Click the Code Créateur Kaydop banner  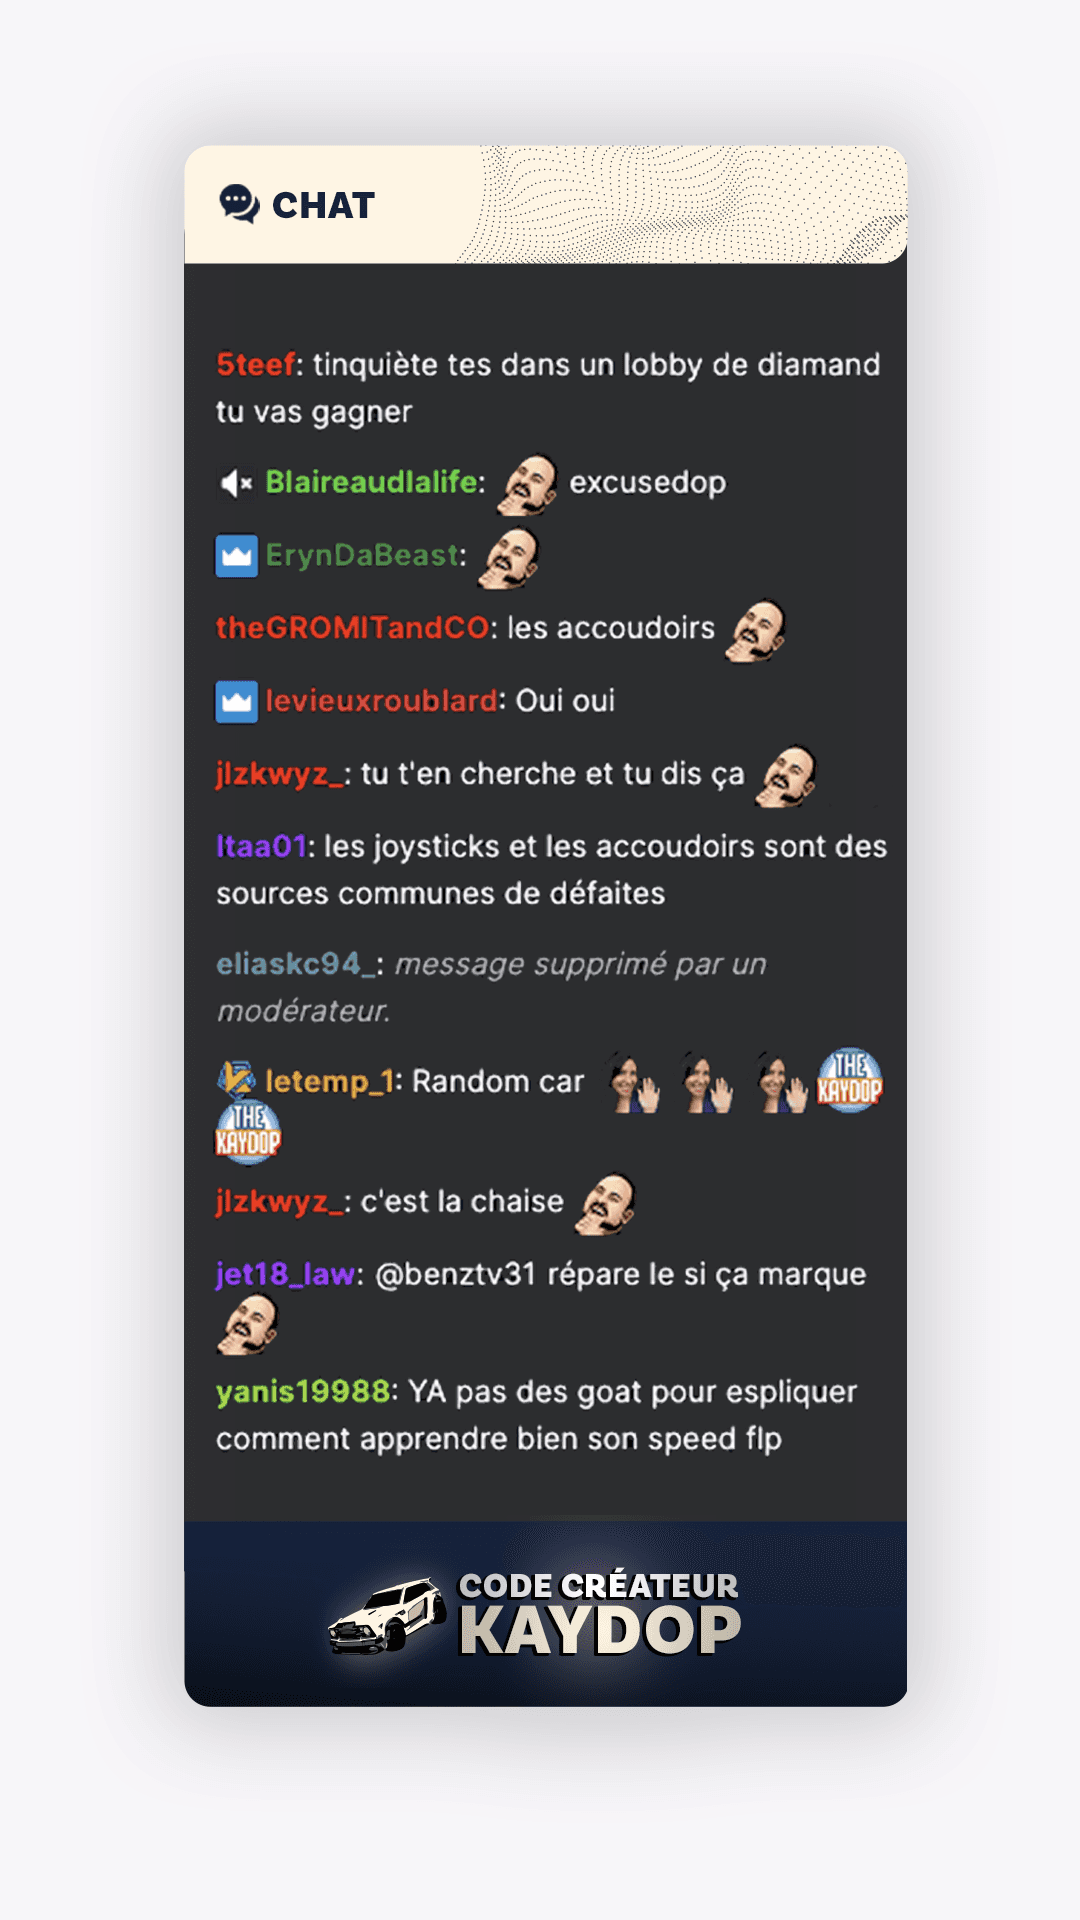point(546,1614)
